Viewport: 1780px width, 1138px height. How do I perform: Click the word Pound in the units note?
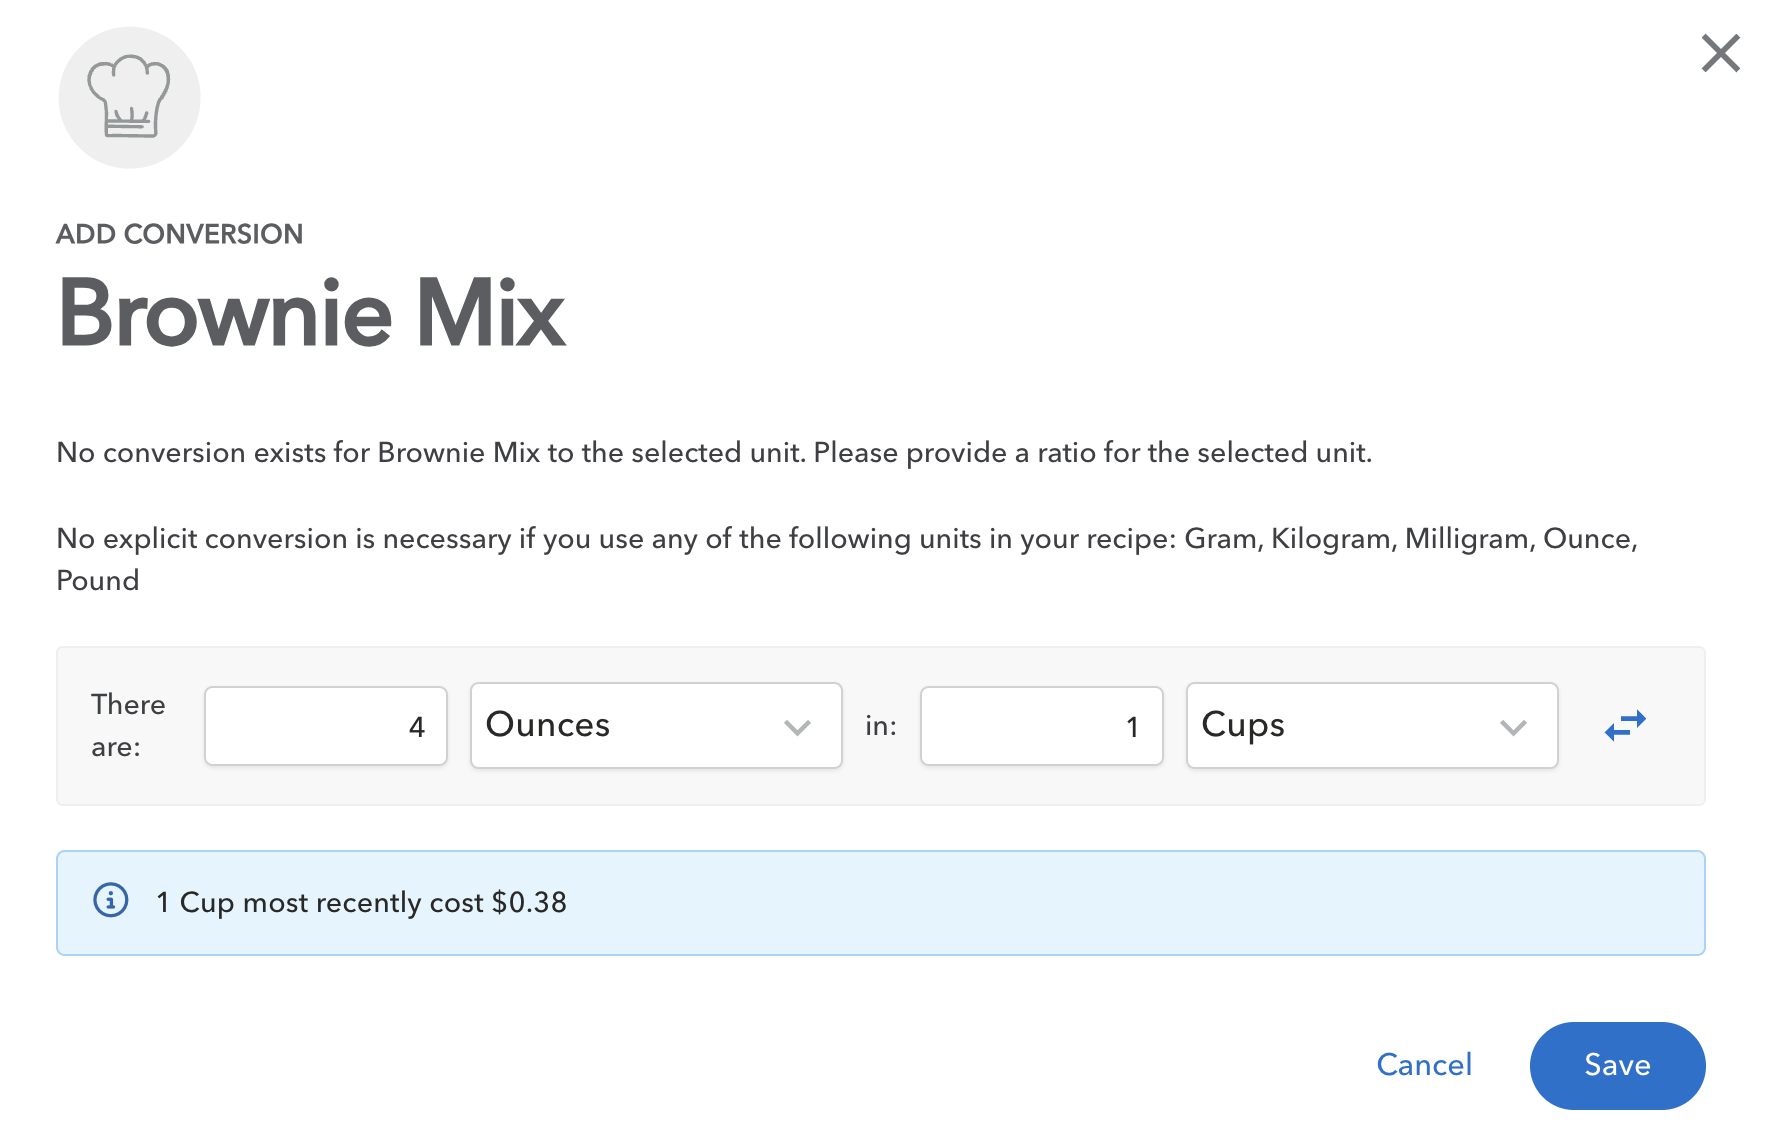tap(98, 581)
